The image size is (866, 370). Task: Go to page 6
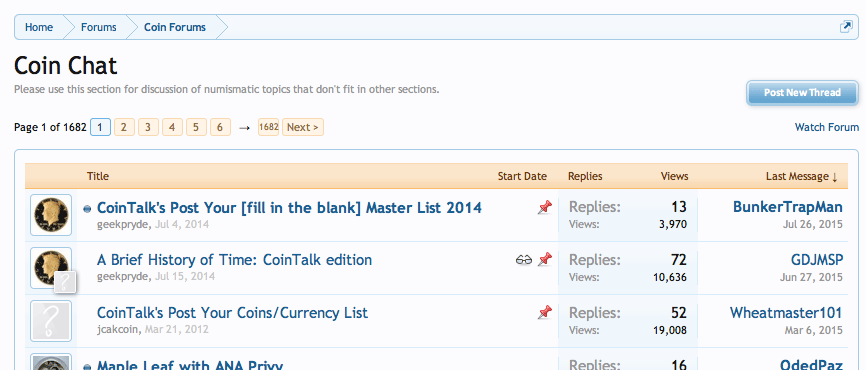pos(220,127)
